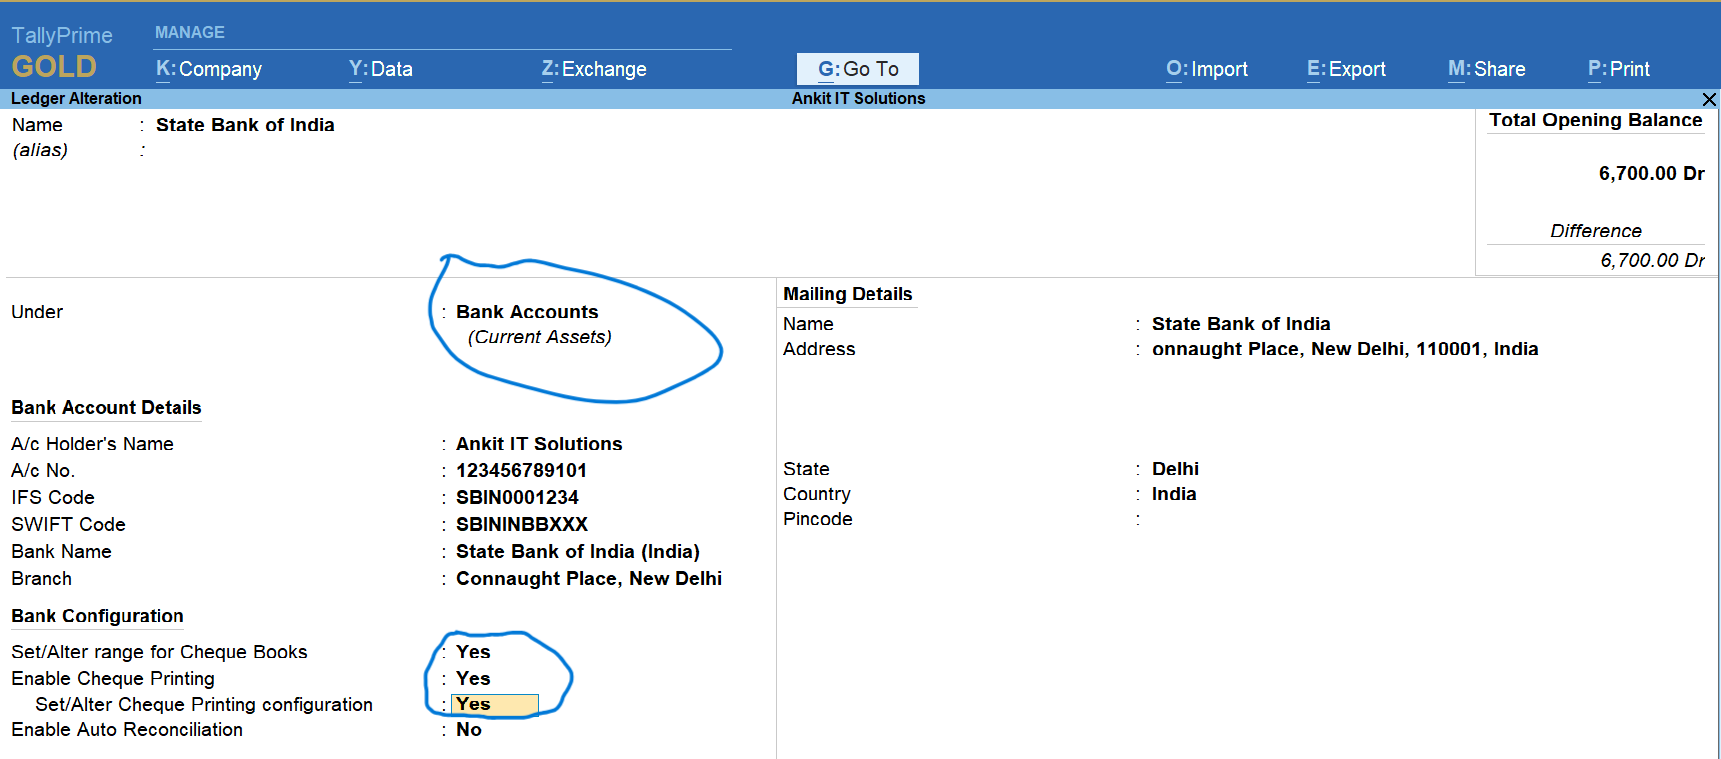Open the K: Company menu
Screen dimensions: 1721x759
209,69
